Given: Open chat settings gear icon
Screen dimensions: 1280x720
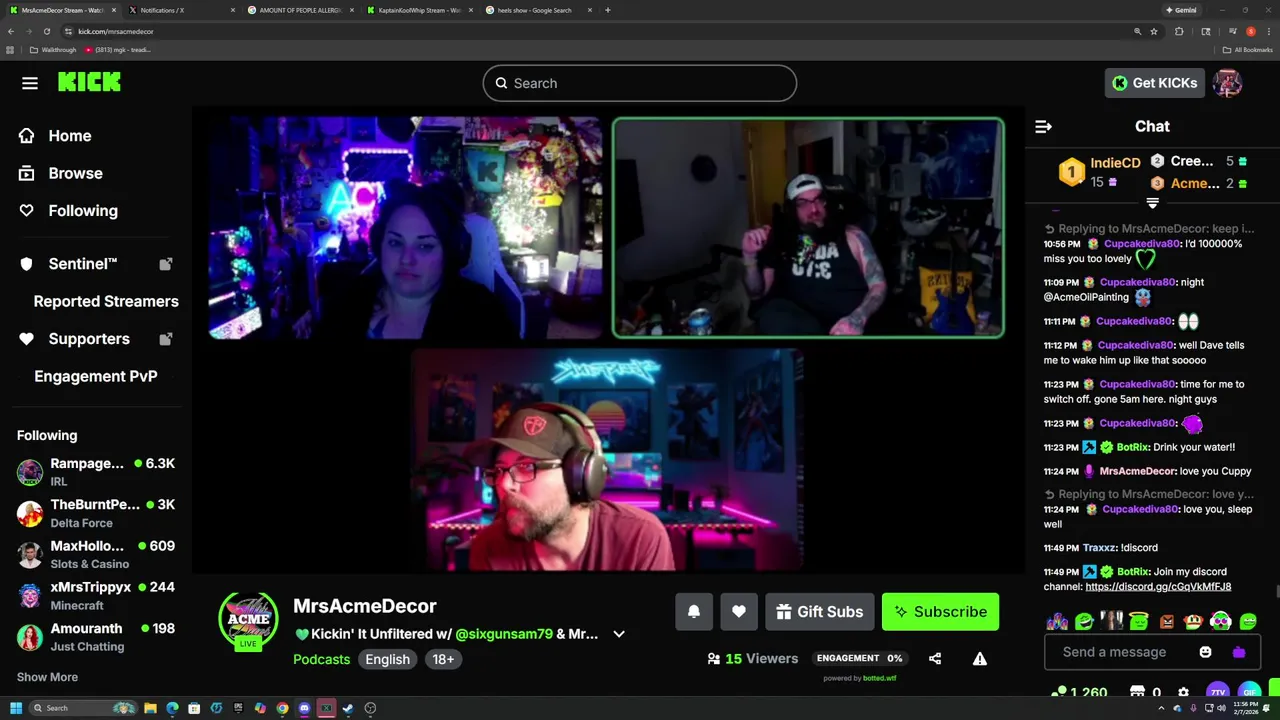Looking at the screenshot, I should tap(1183, 692).
